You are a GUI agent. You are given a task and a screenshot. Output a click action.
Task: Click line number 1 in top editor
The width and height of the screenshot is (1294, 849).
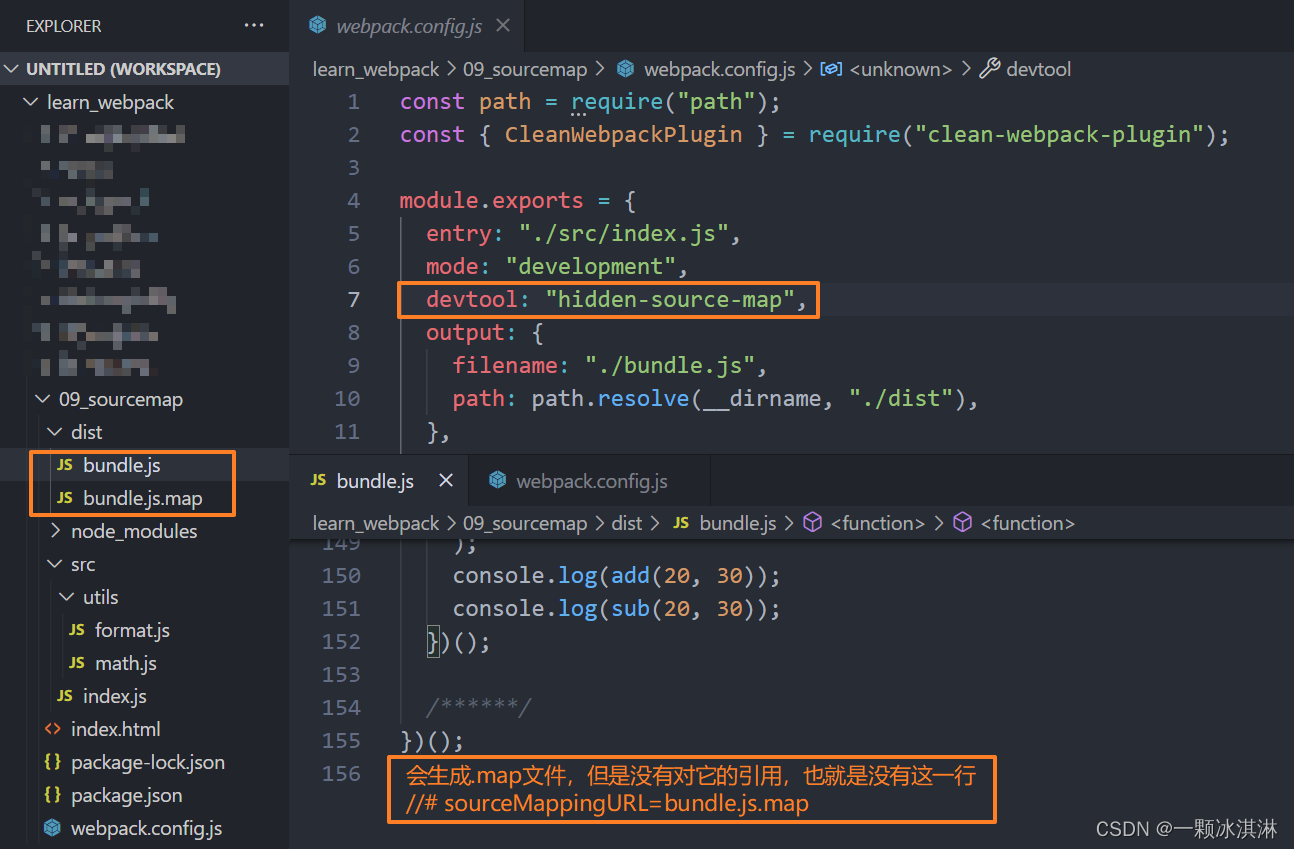(x=353, y=101)
